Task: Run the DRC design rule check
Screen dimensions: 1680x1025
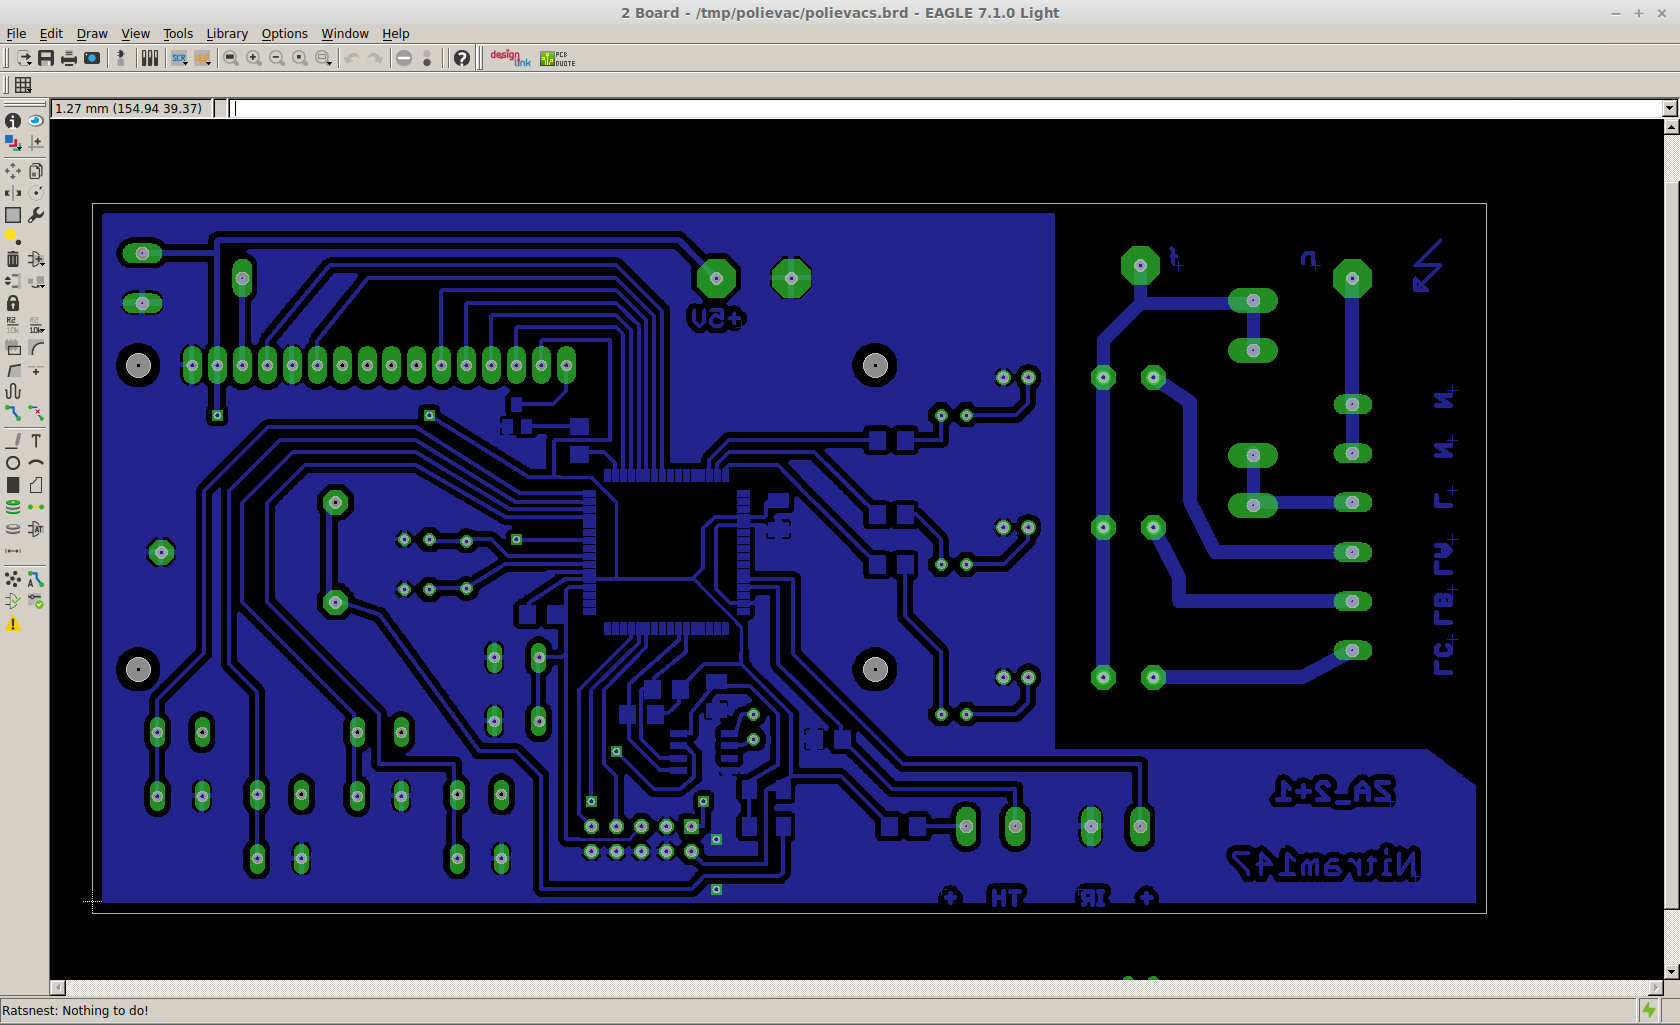Action: pyautogui.click(x=36, y=601)
